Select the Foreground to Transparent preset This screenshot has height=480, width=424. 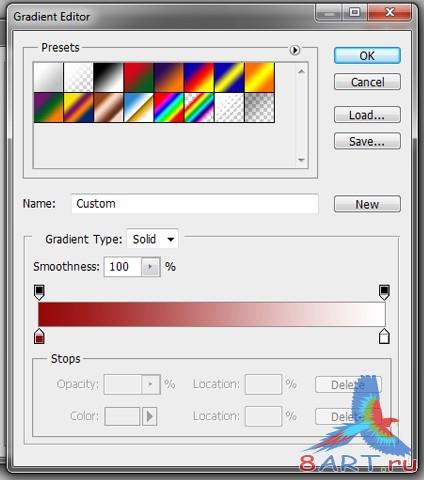click(x=78, y=77)
